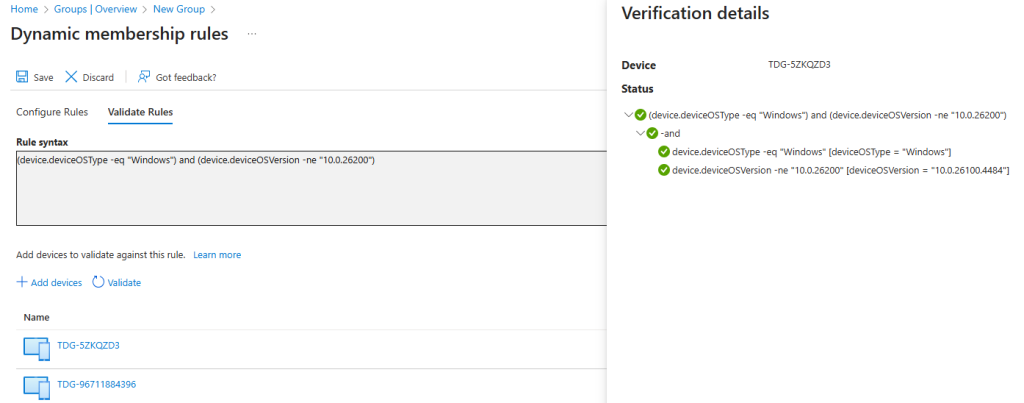Click the Got feedback person icon

click(144, 77)
